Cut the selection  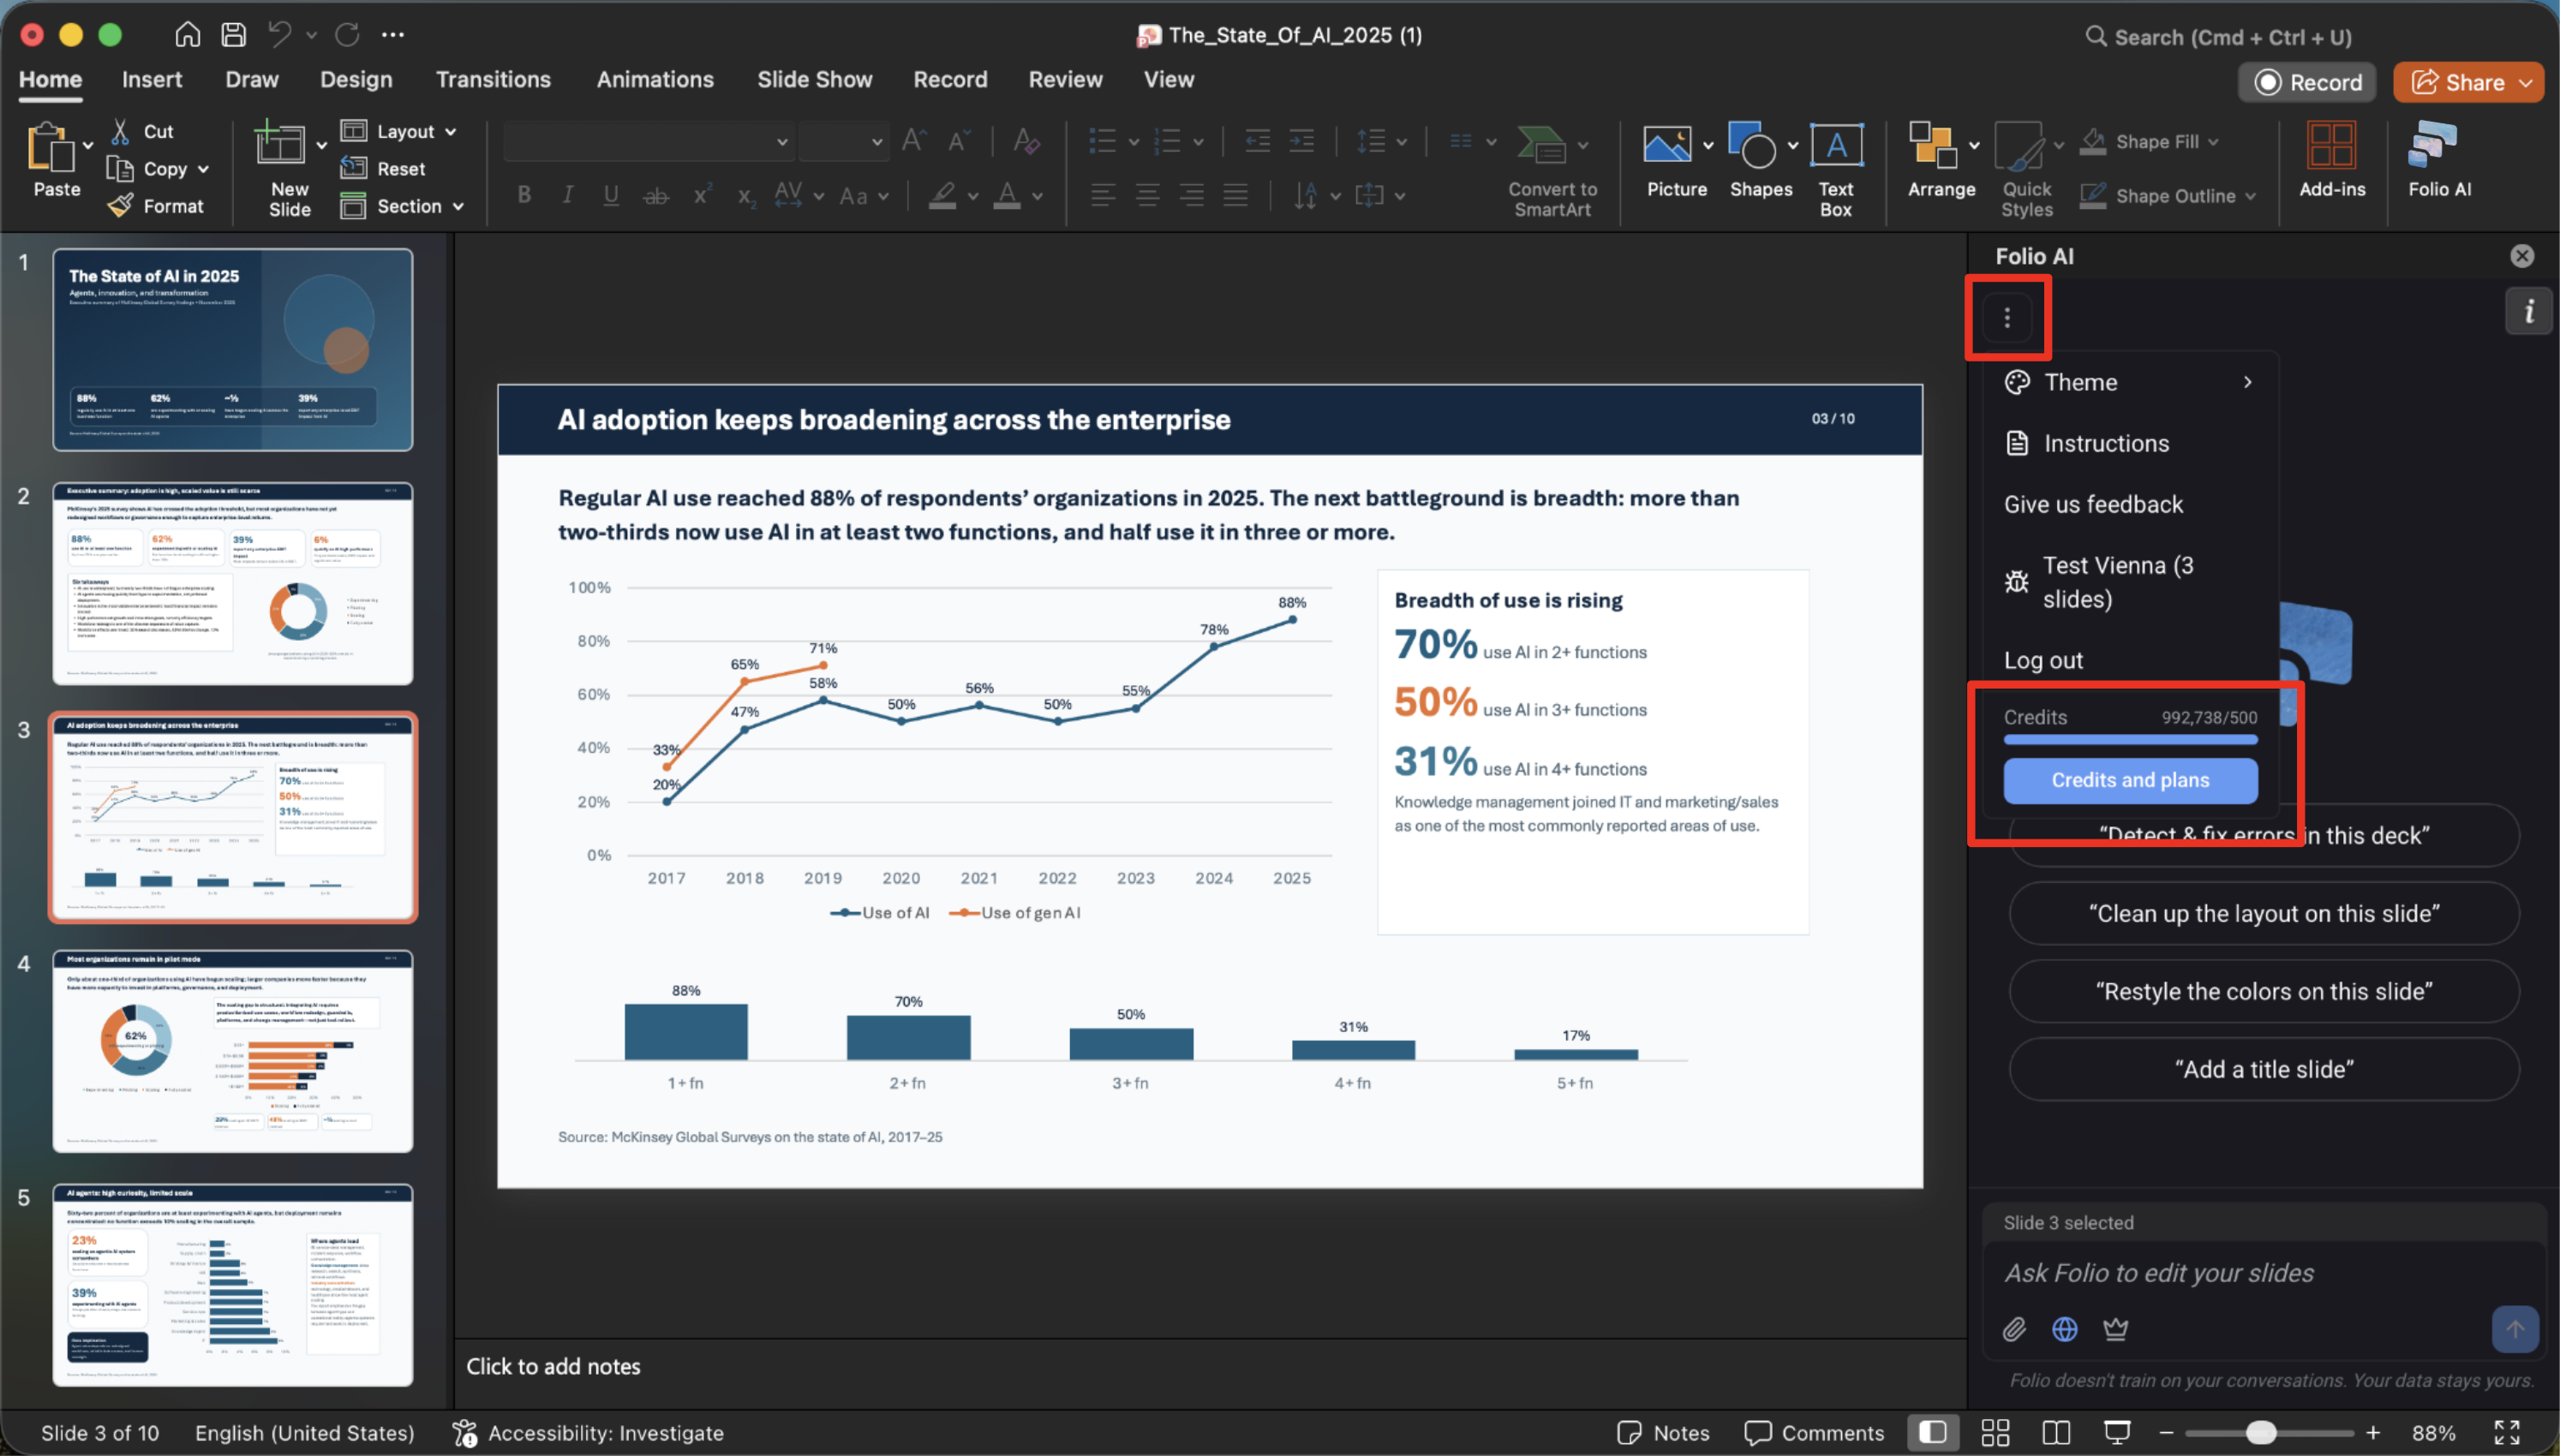[x=142, y=131]
